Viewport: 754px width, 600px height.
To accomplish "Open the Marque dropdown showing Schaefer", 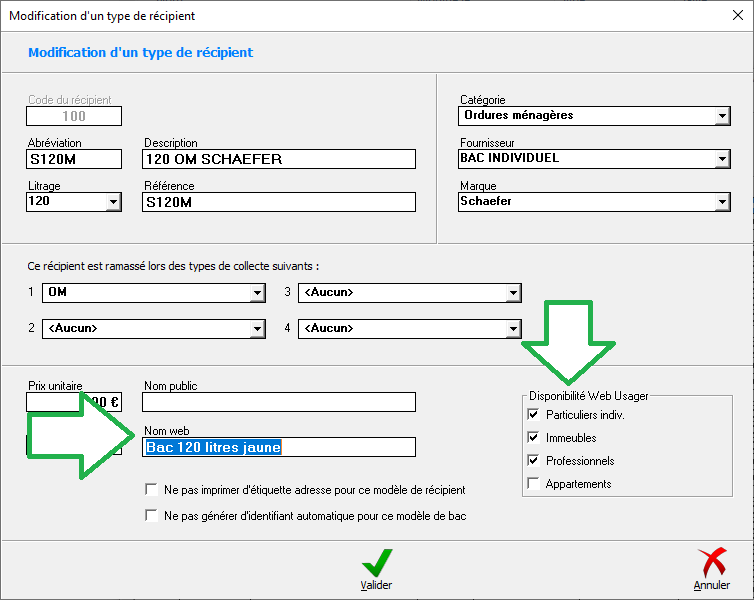I will [x=723, y=202].
